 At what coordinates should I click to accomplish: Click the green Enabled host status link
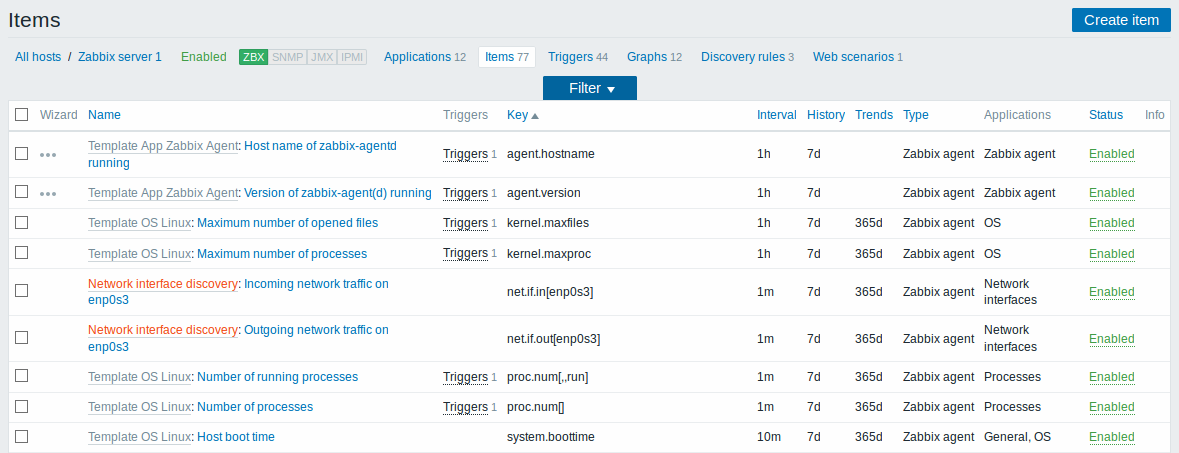point(204,56)
